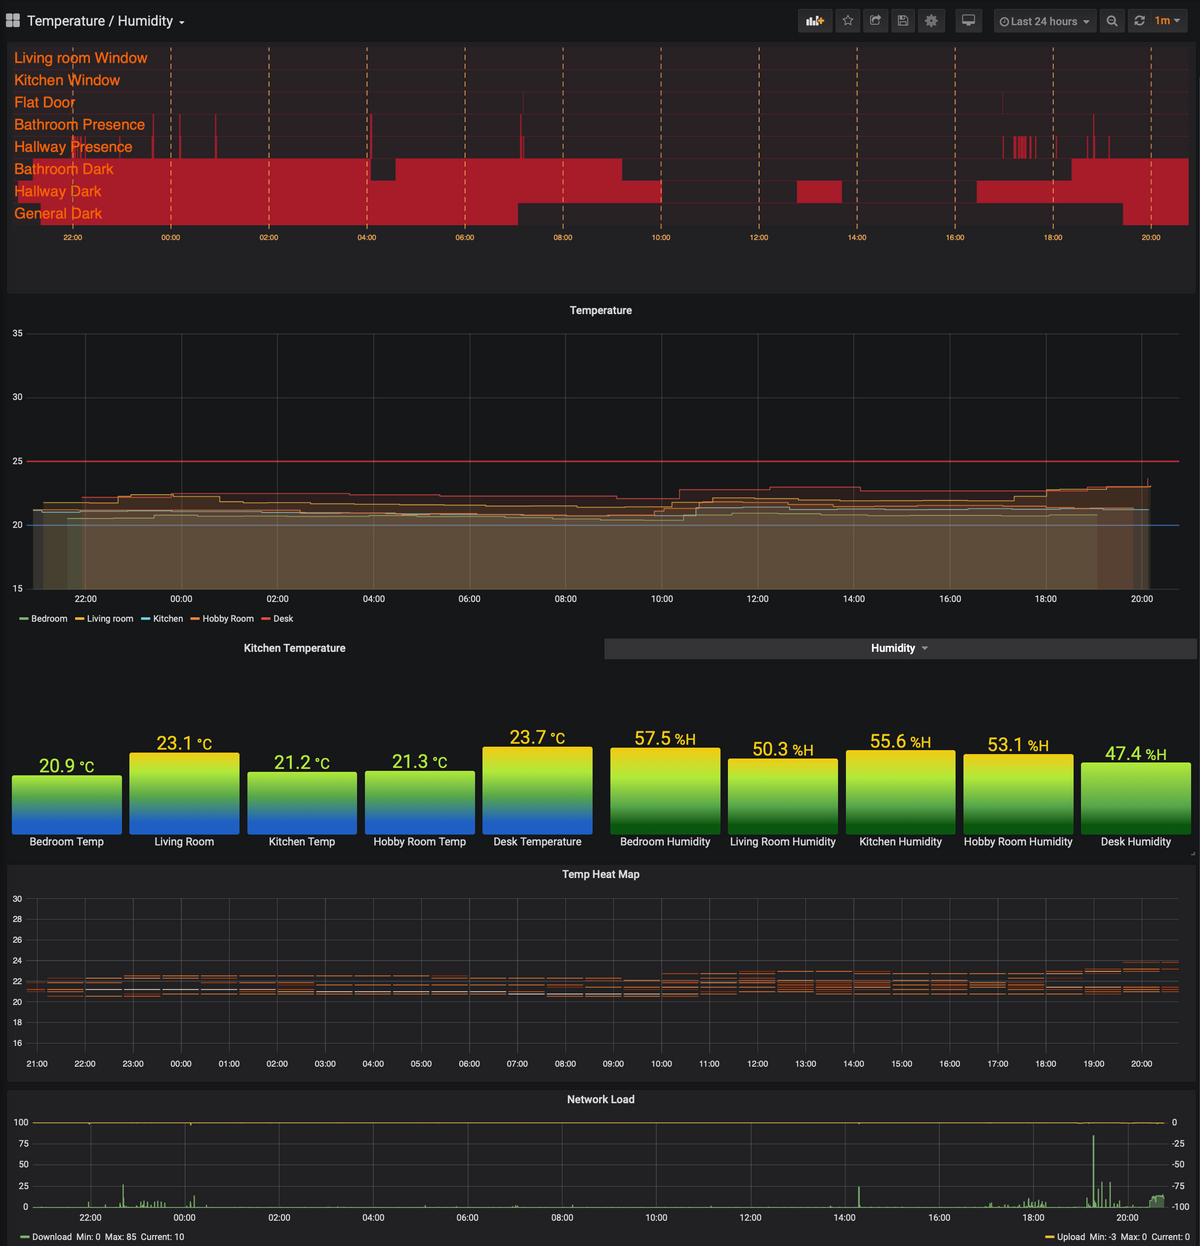The height and width of the screenshot is (1246, 1200).
Task: Click the Add panel icon
Action: (x=815, y=21)
